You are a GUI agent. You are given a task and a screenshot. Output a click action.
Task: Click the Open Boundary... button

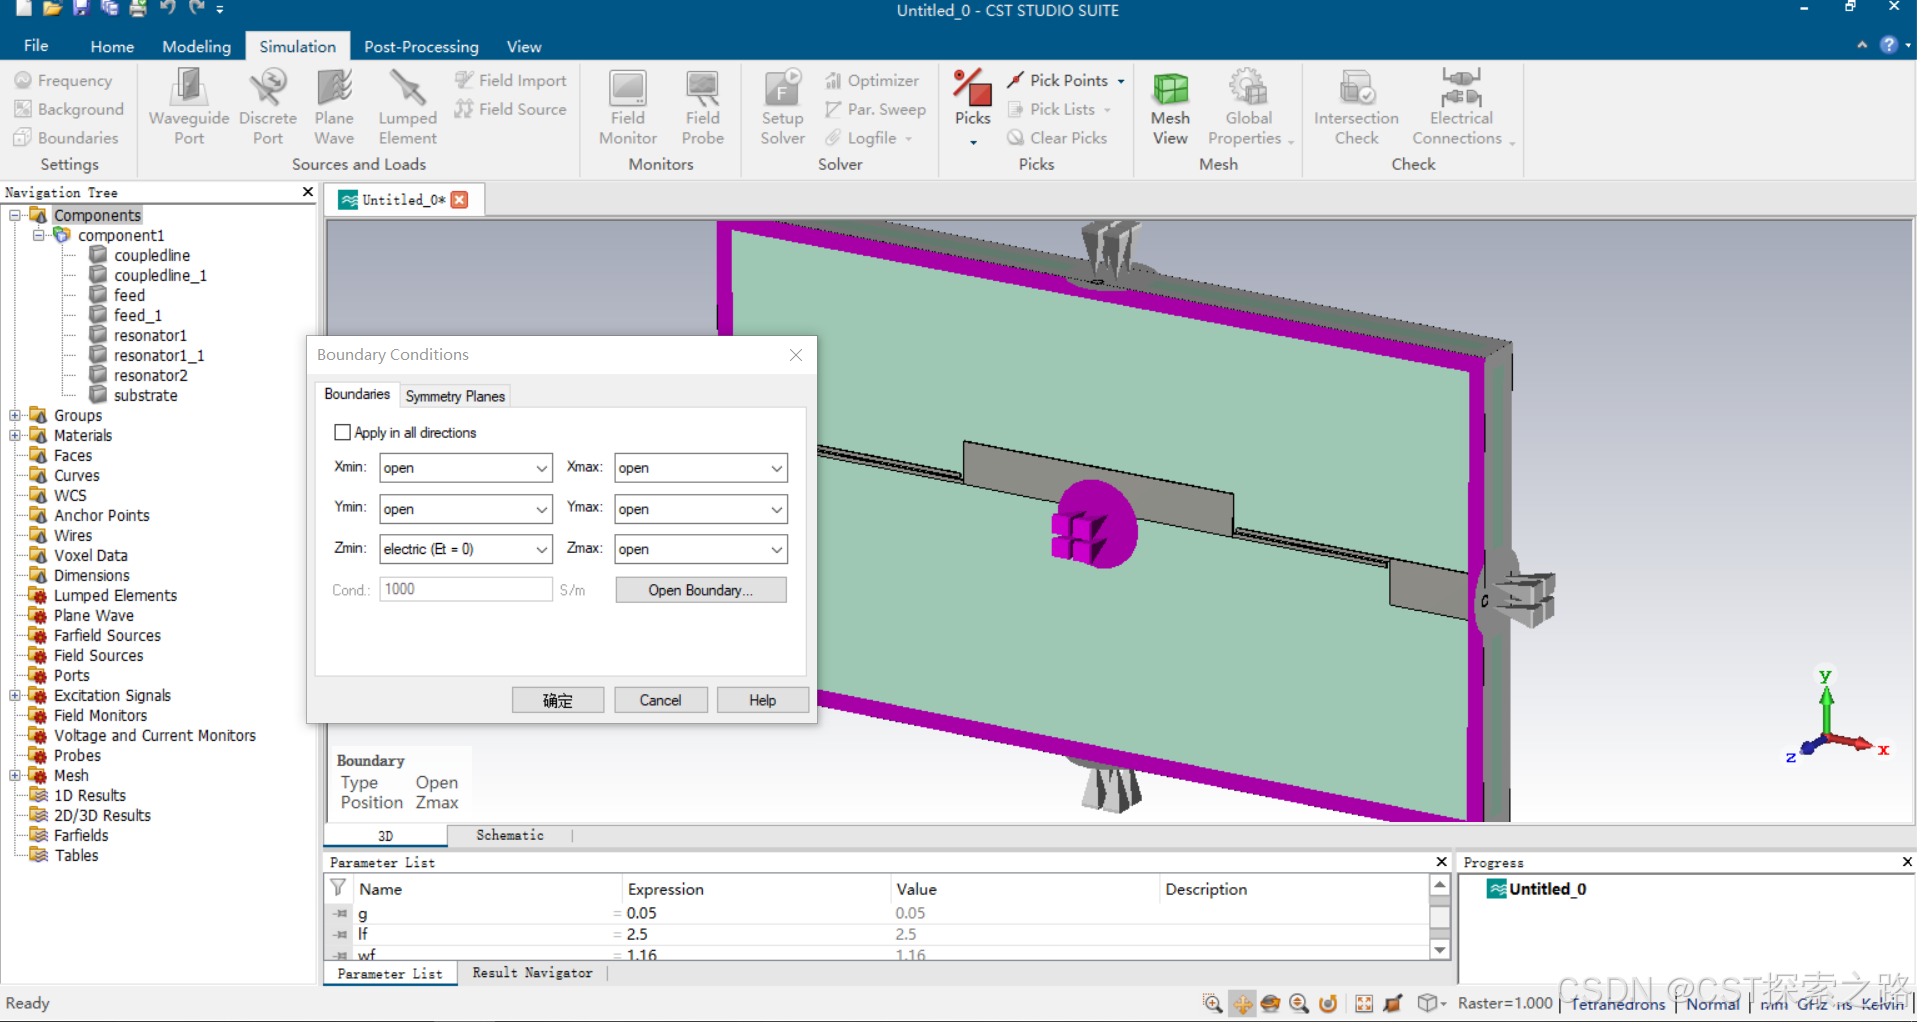(x=700, y=590)
